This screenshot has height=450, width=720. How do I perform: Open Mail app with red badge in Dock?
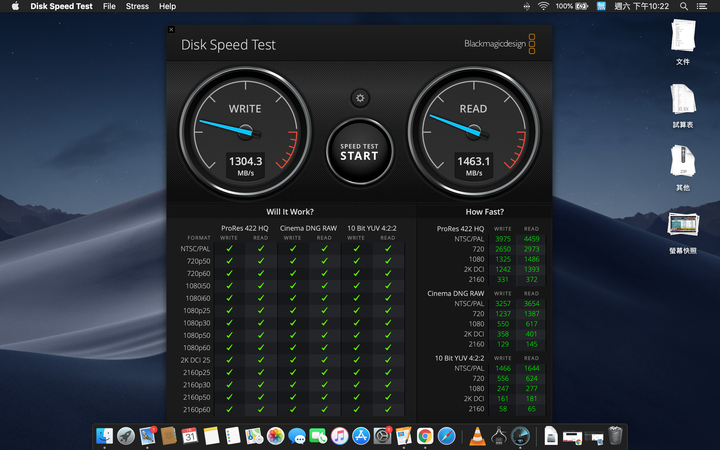[x=147, y=436]
